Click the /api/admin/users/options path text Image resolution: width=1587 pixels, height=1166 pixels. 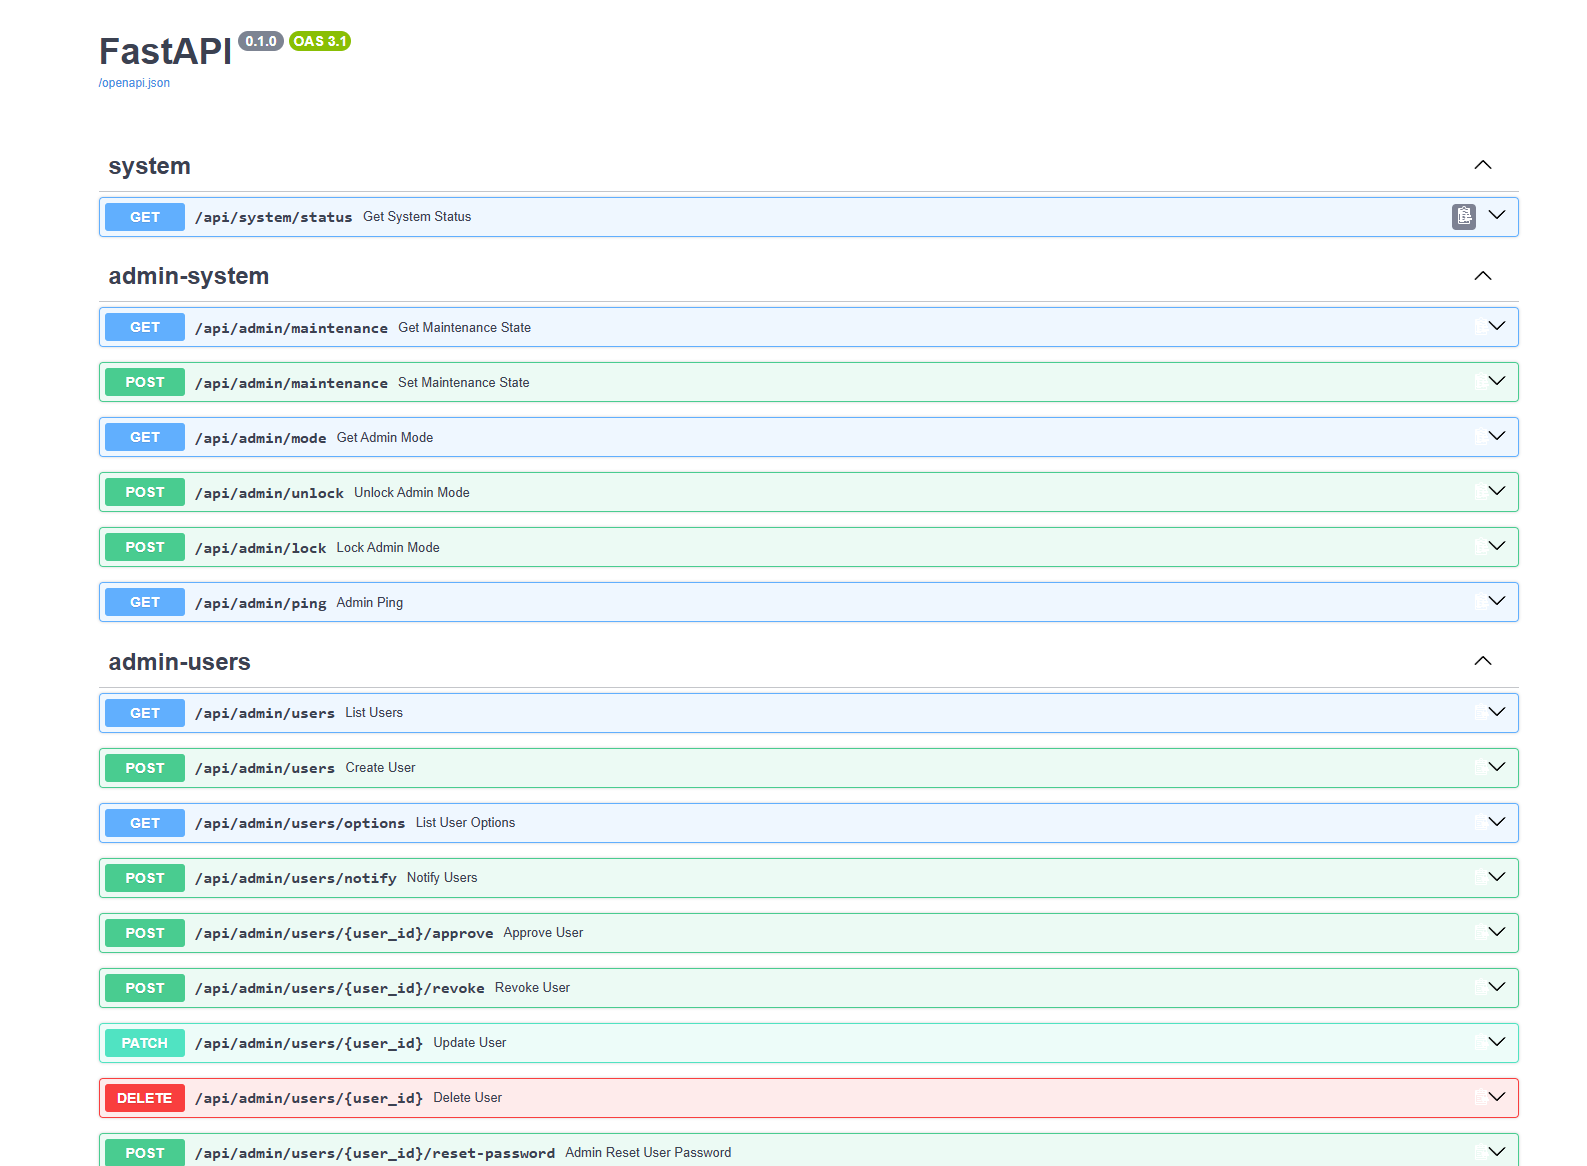(x=300, y=823)
